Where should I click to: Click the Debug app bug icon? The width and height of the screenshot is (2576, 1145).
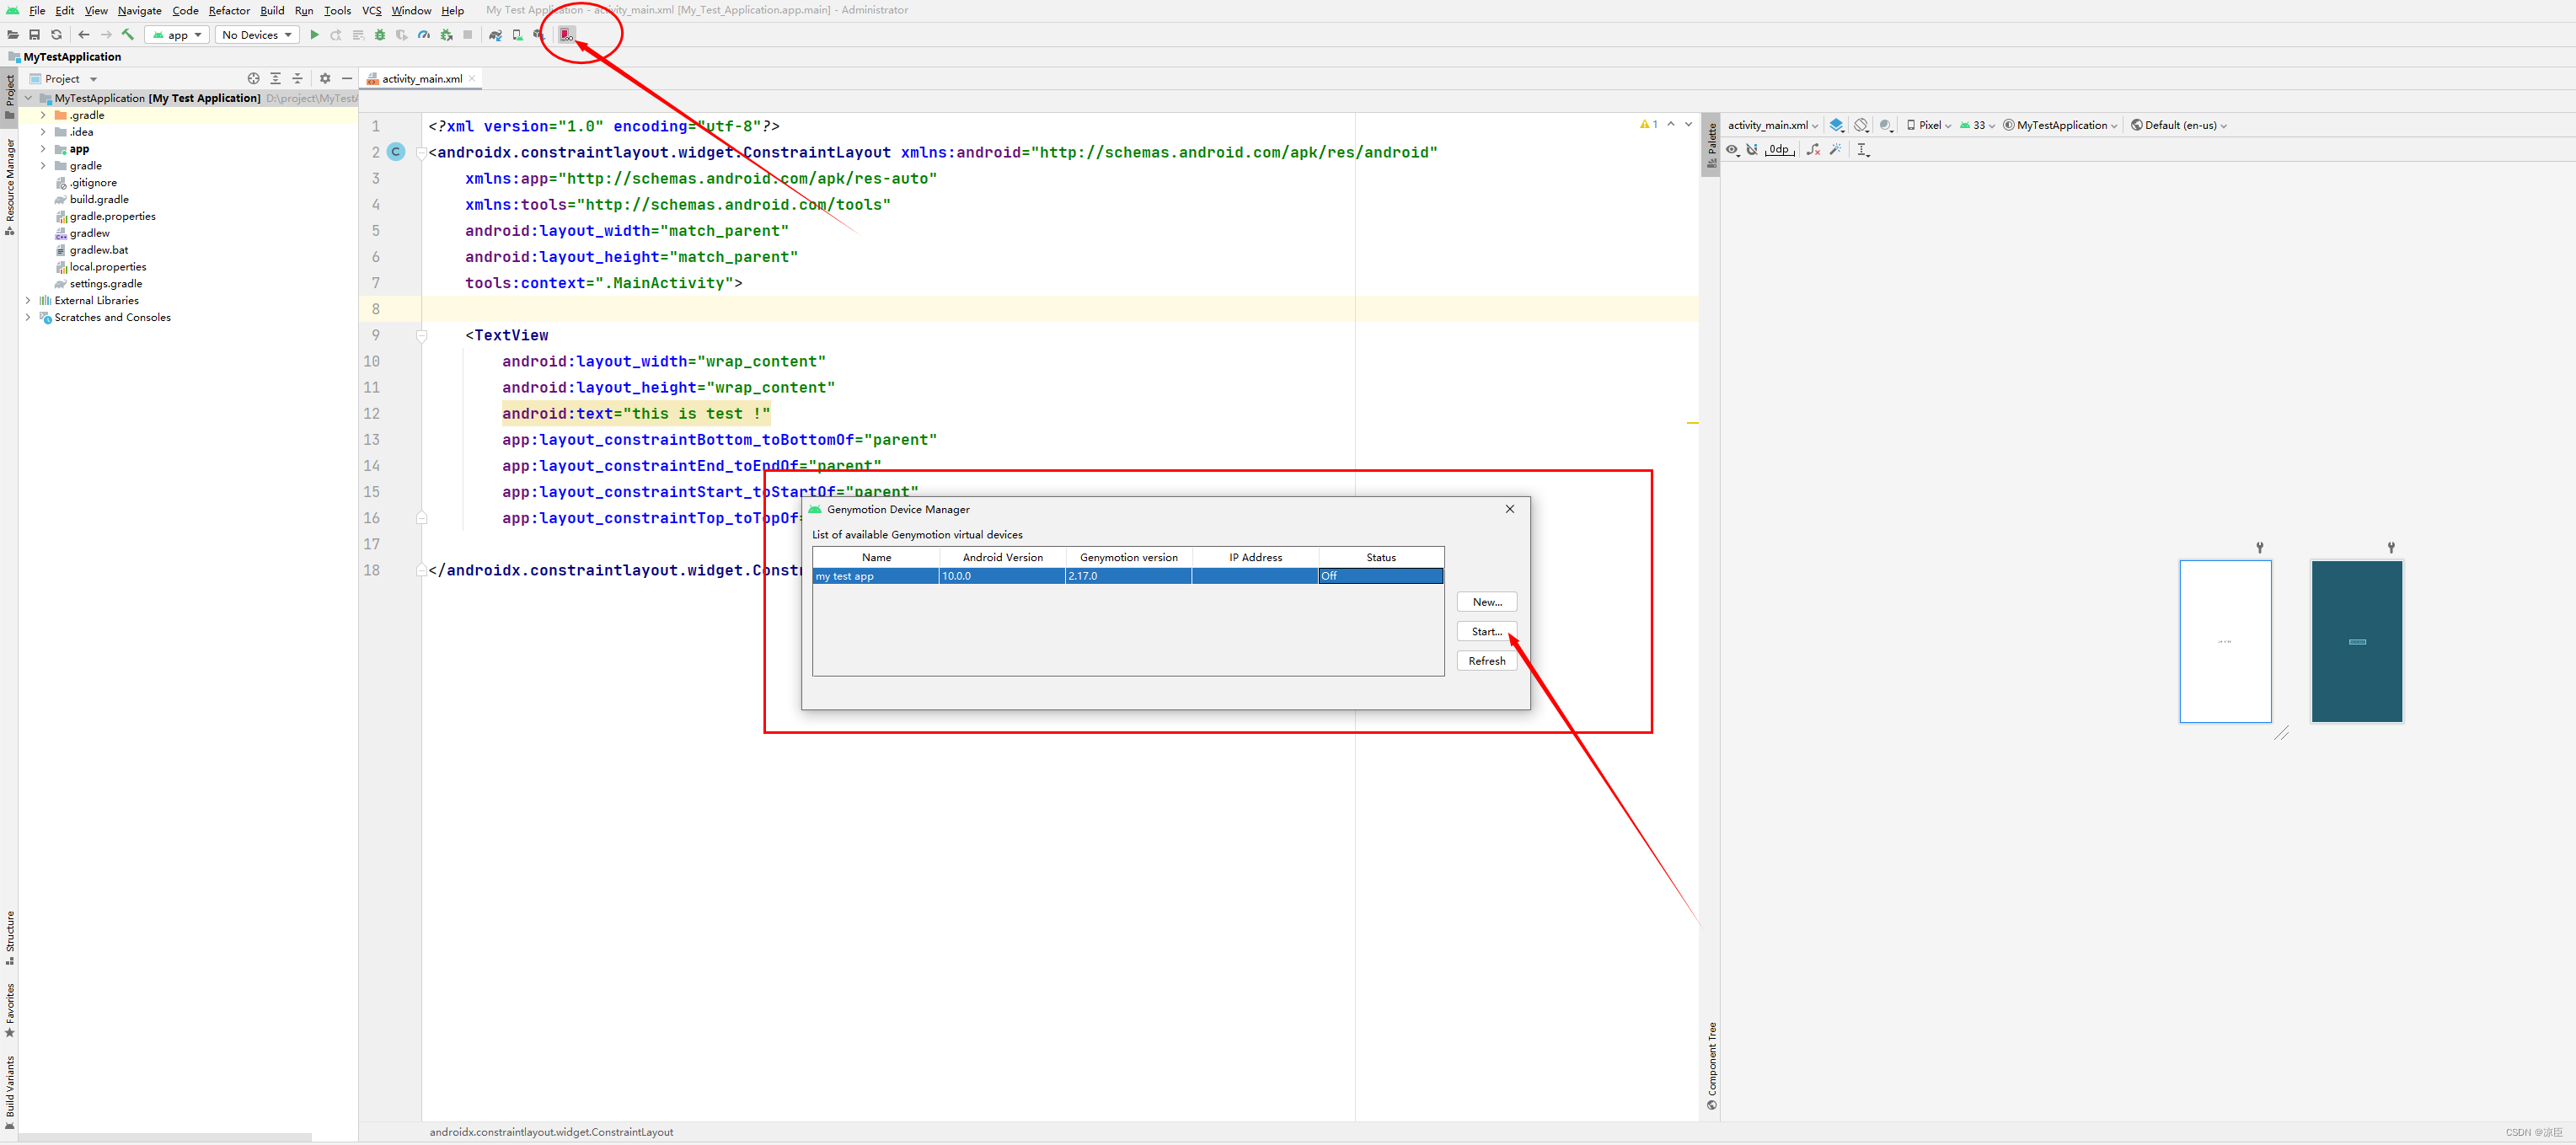pos(380,35)
